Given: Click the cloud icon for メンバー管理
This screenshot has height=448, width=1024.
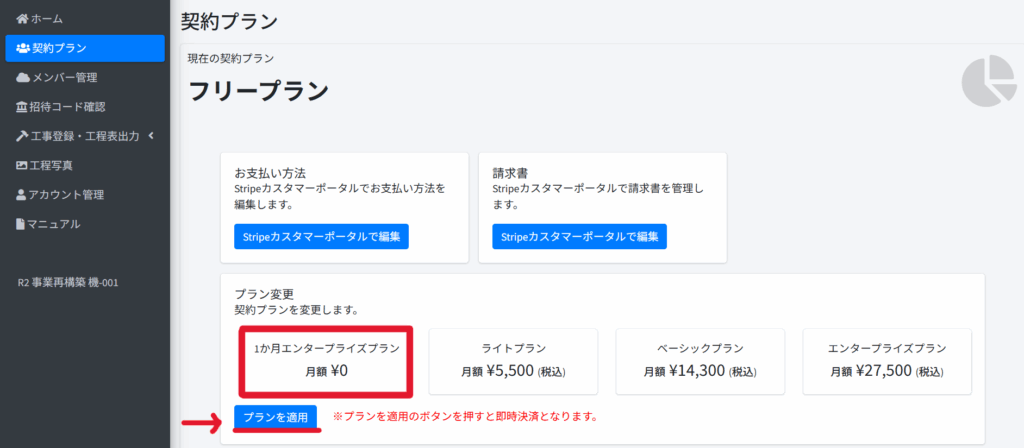Looking at the screenshot, I should pyautogui.click(x=23, y=78).
